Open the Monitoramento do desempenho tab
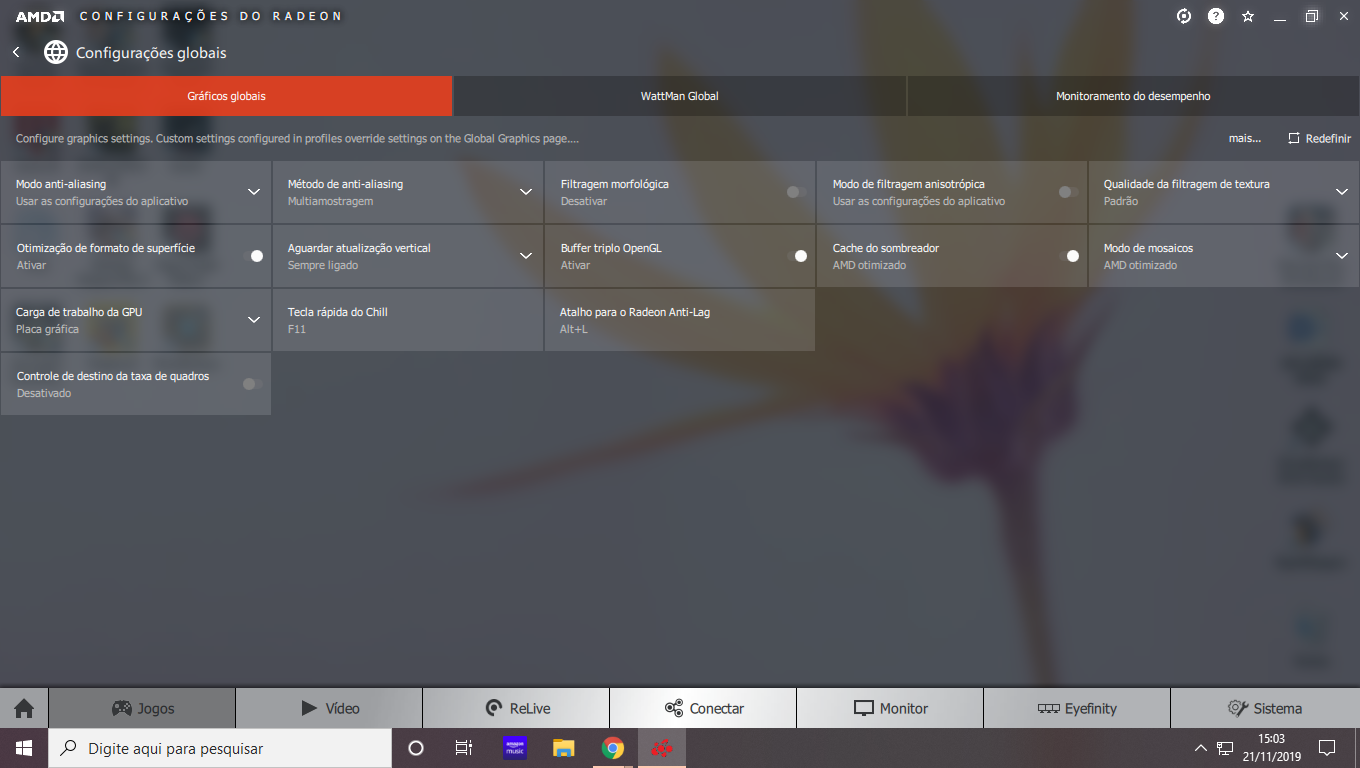The height and width of the screenshot is (768, 1360). pyautogui.click(x=1133, y=96)
